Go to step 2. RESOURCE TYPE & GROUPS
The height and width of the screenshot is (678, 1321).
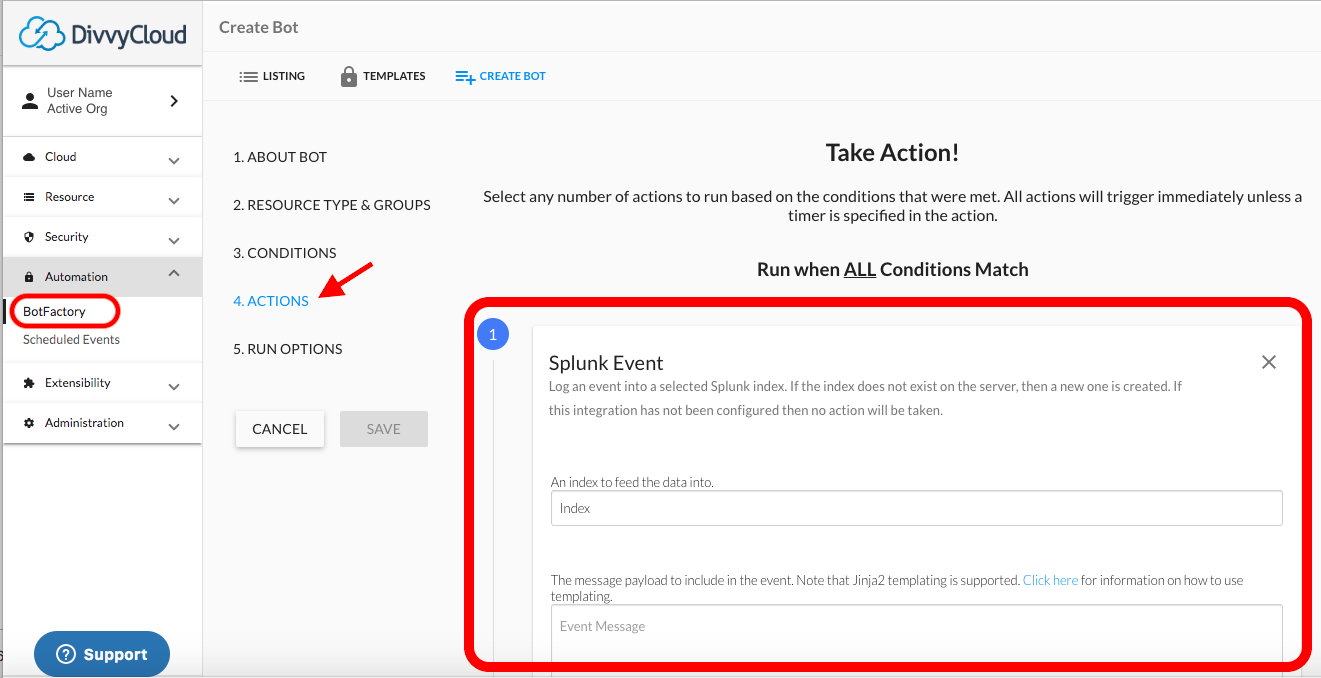(x=332, y=205)
